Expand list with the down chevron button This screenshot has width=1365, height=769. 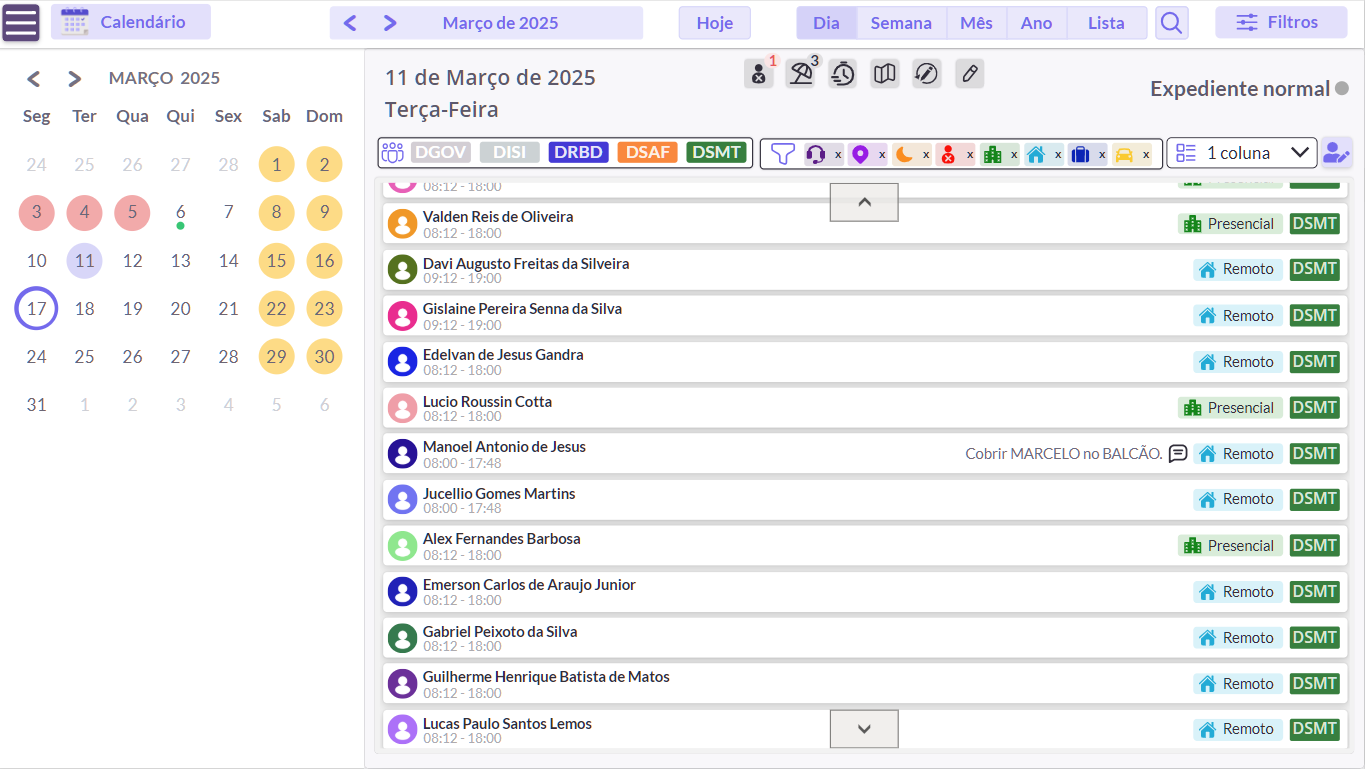tap(864, 729)
